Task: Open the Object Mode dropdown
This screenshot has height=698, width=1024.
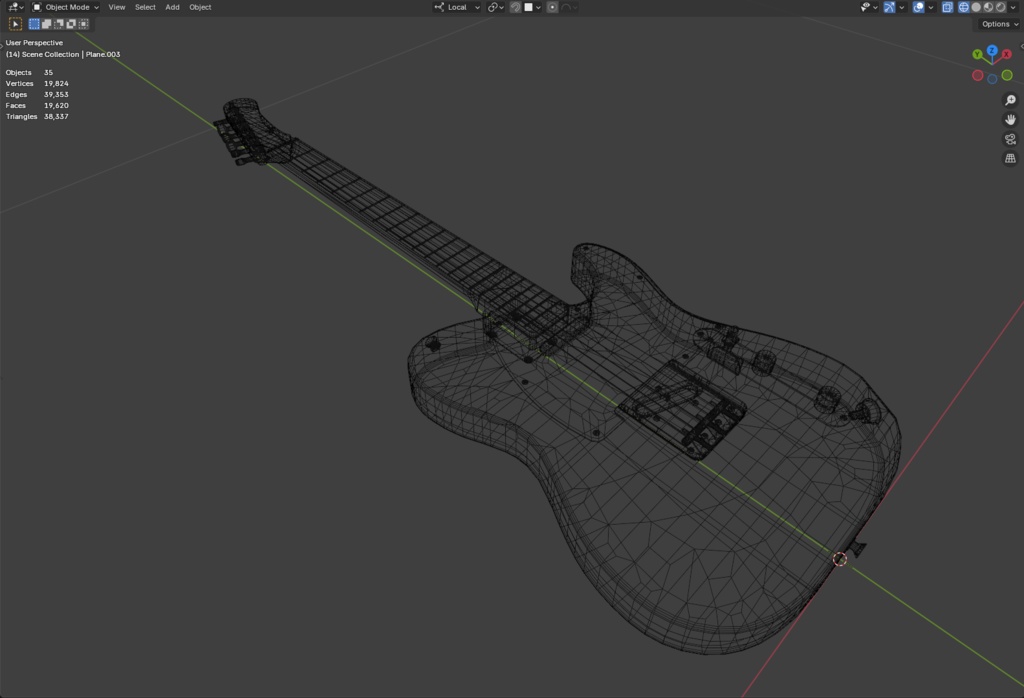Action: pyautogui.click(x=66, y=7)
